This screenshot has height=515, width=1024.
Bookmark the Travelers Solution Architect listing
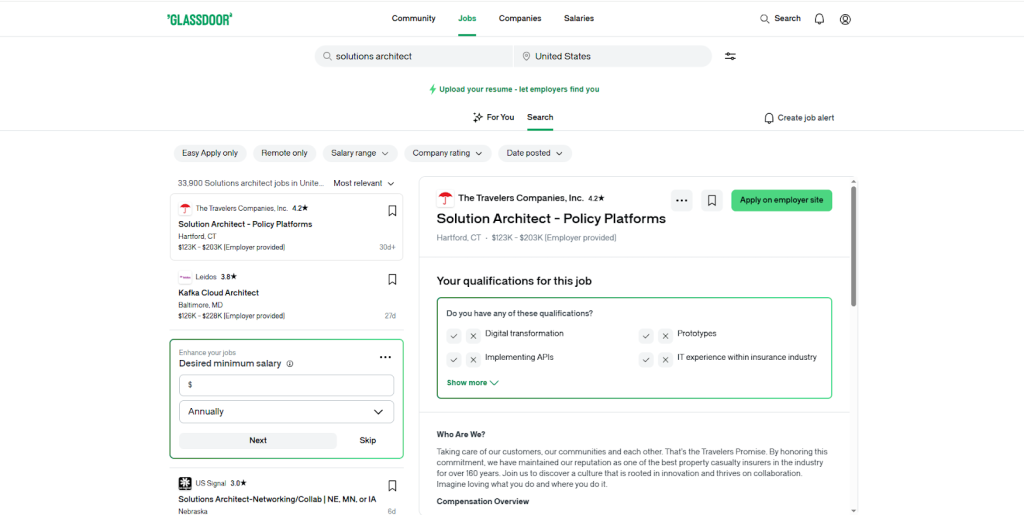392,211
